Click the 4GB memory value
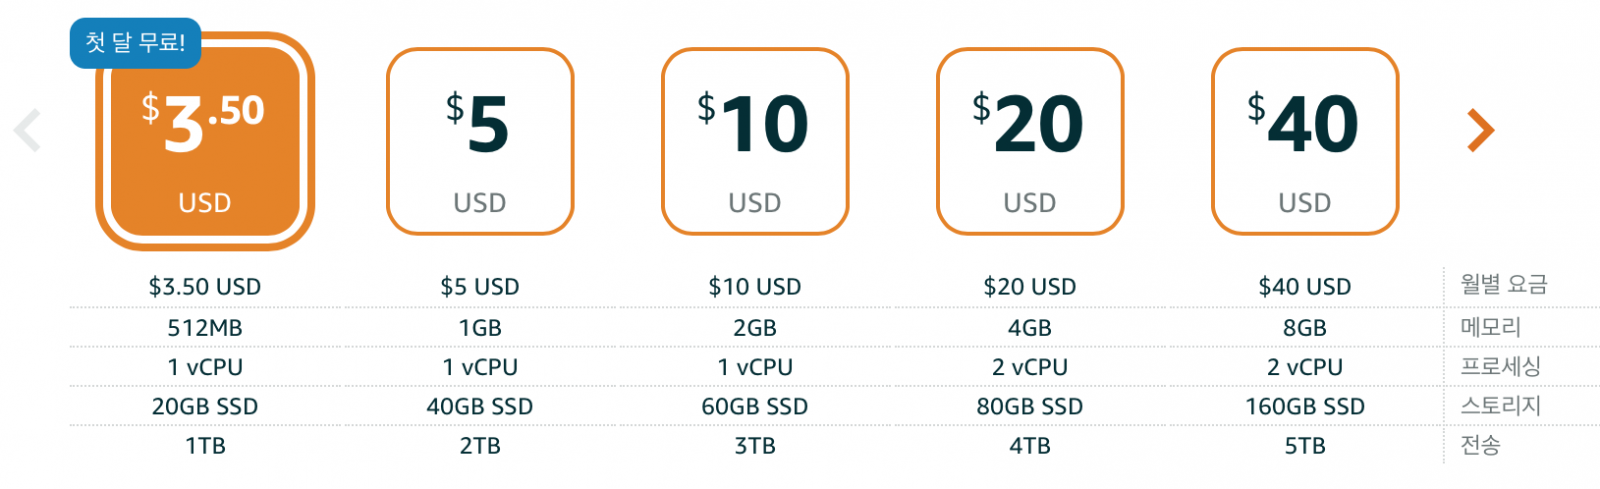This screenshot has width=1600, height=489. pos(1030,328)
